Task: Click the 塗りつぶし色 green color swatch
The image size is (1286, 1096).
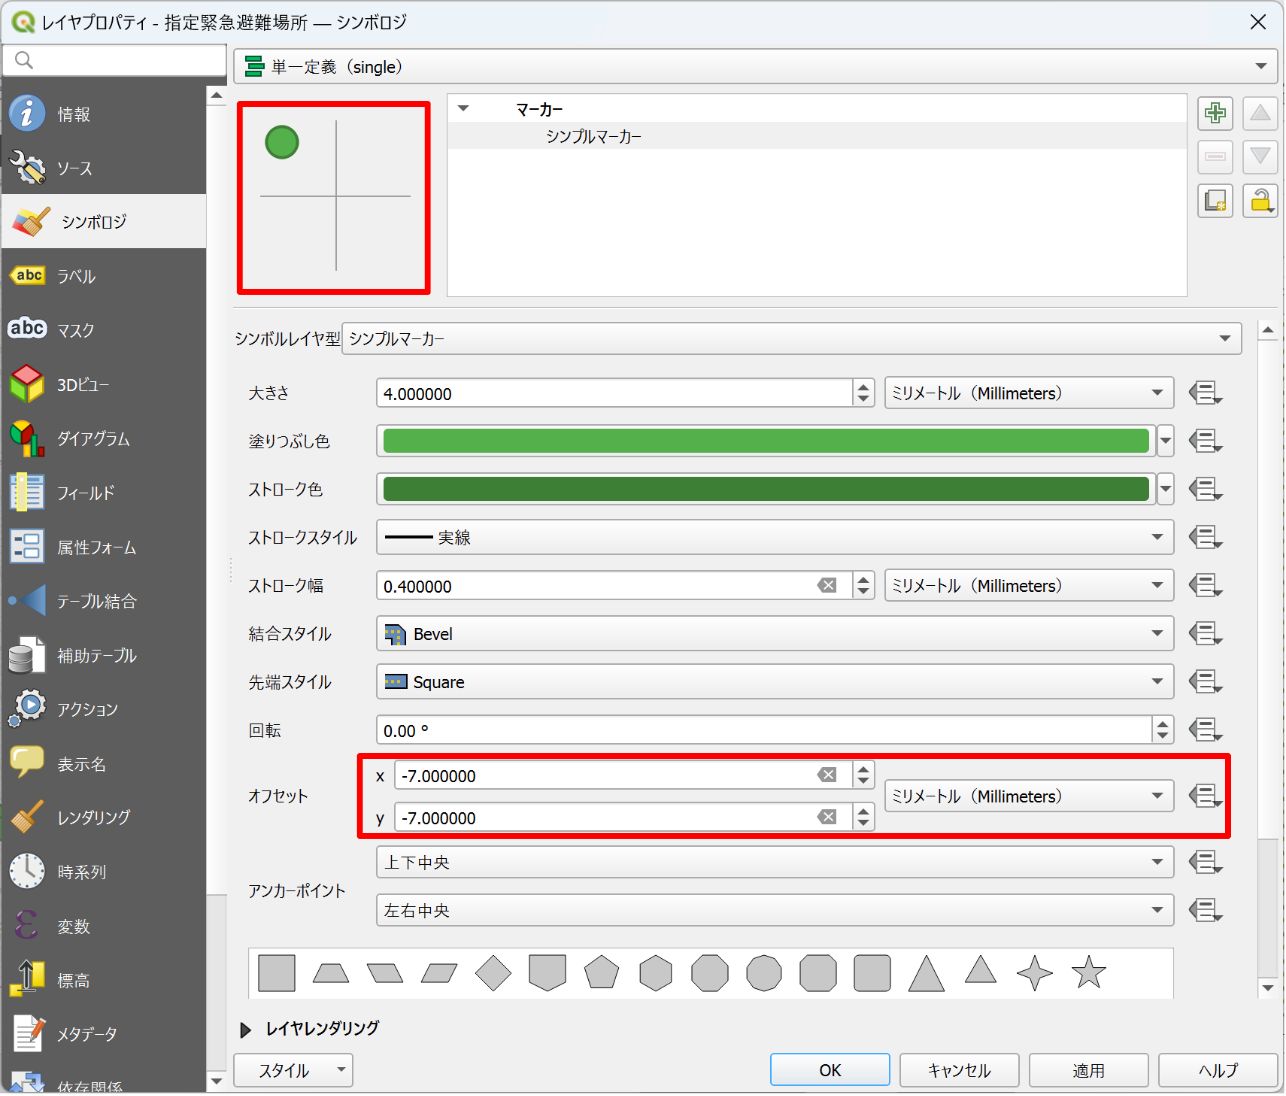Action: (x=766, y=441)
